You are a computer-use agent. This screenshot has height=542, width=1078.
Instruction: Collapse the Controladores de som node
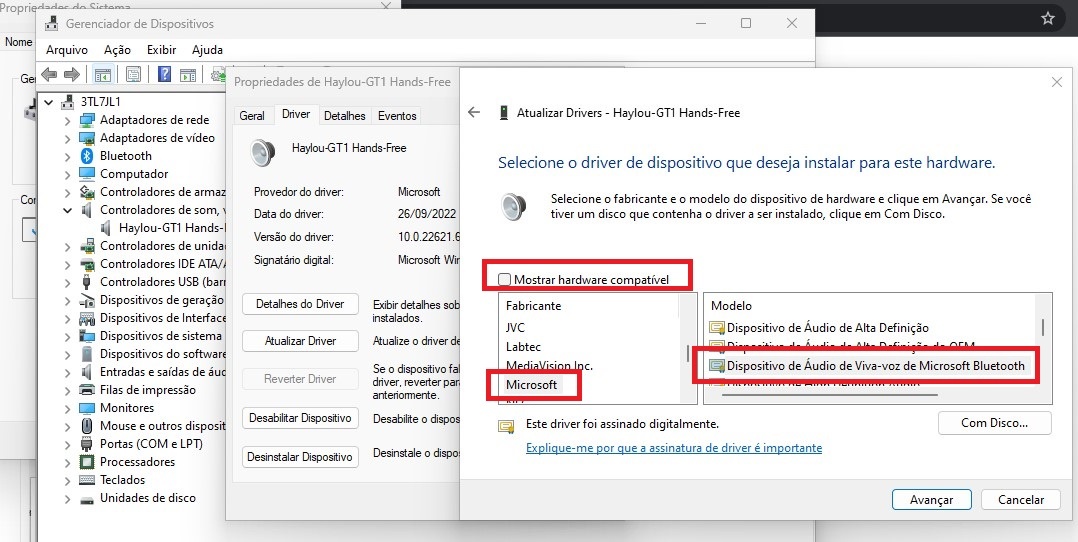click(67, 210)
